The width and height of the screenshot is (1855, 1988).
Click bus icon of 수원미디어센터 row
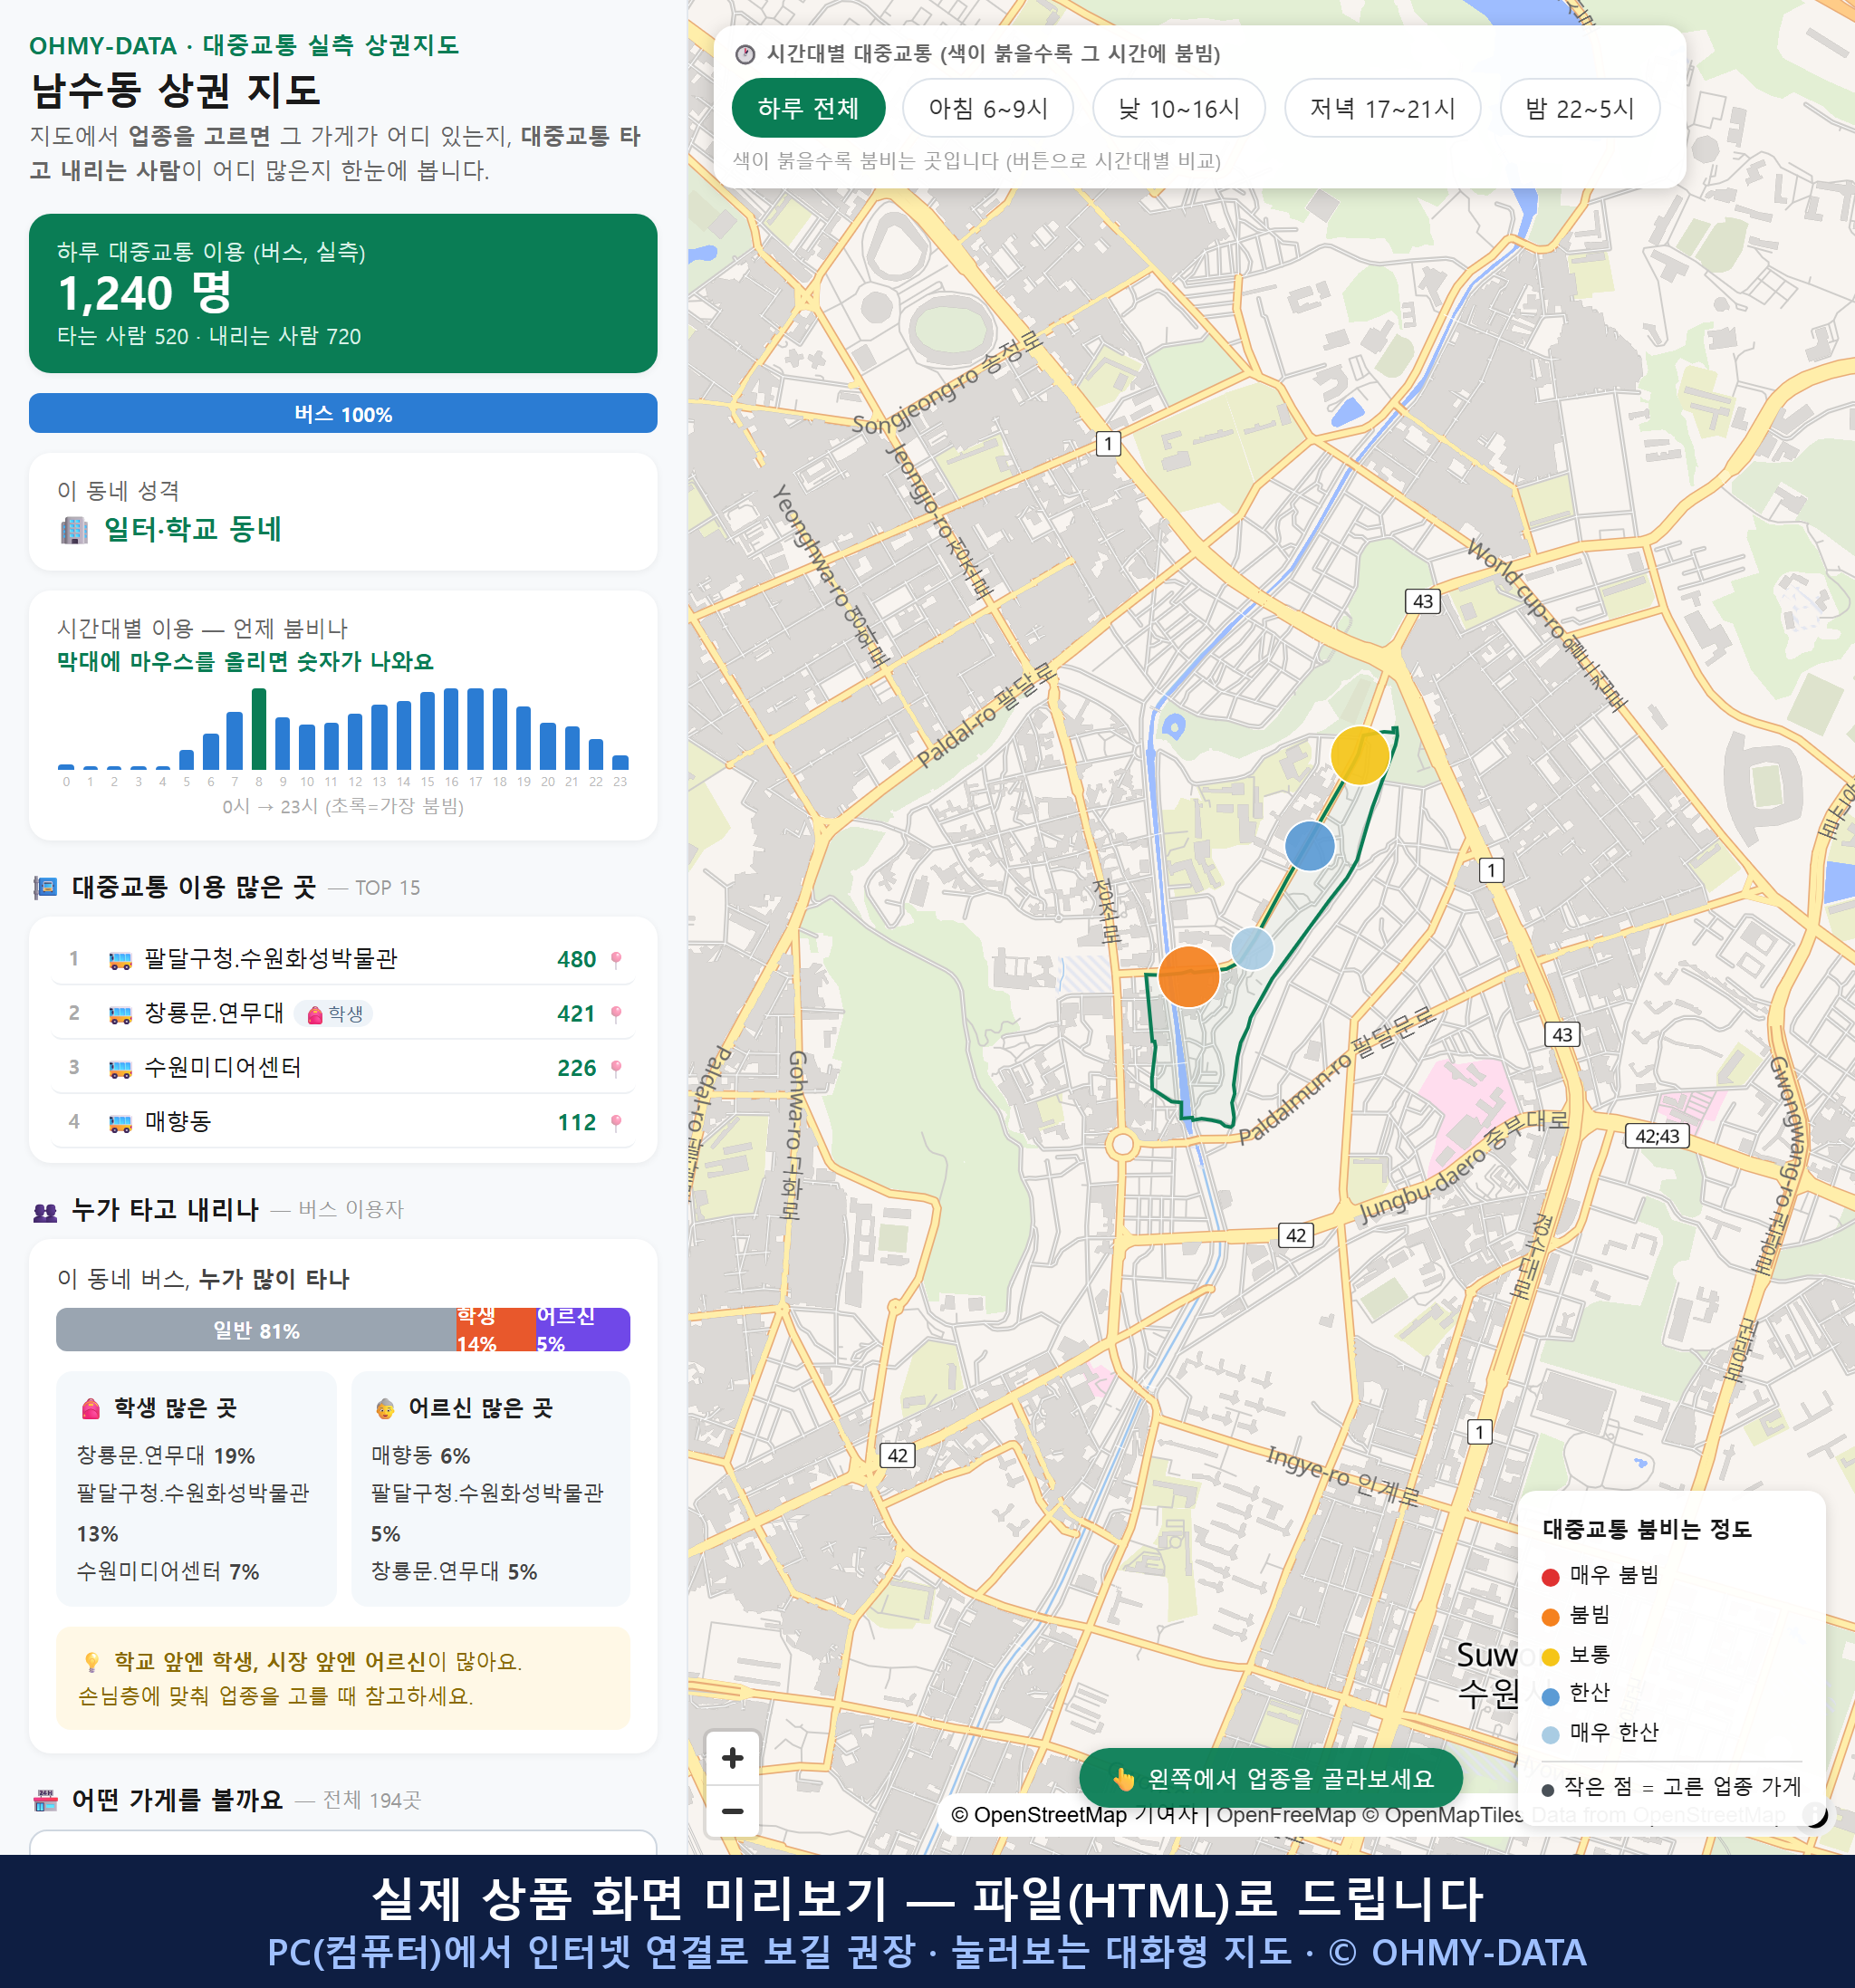120,1069
